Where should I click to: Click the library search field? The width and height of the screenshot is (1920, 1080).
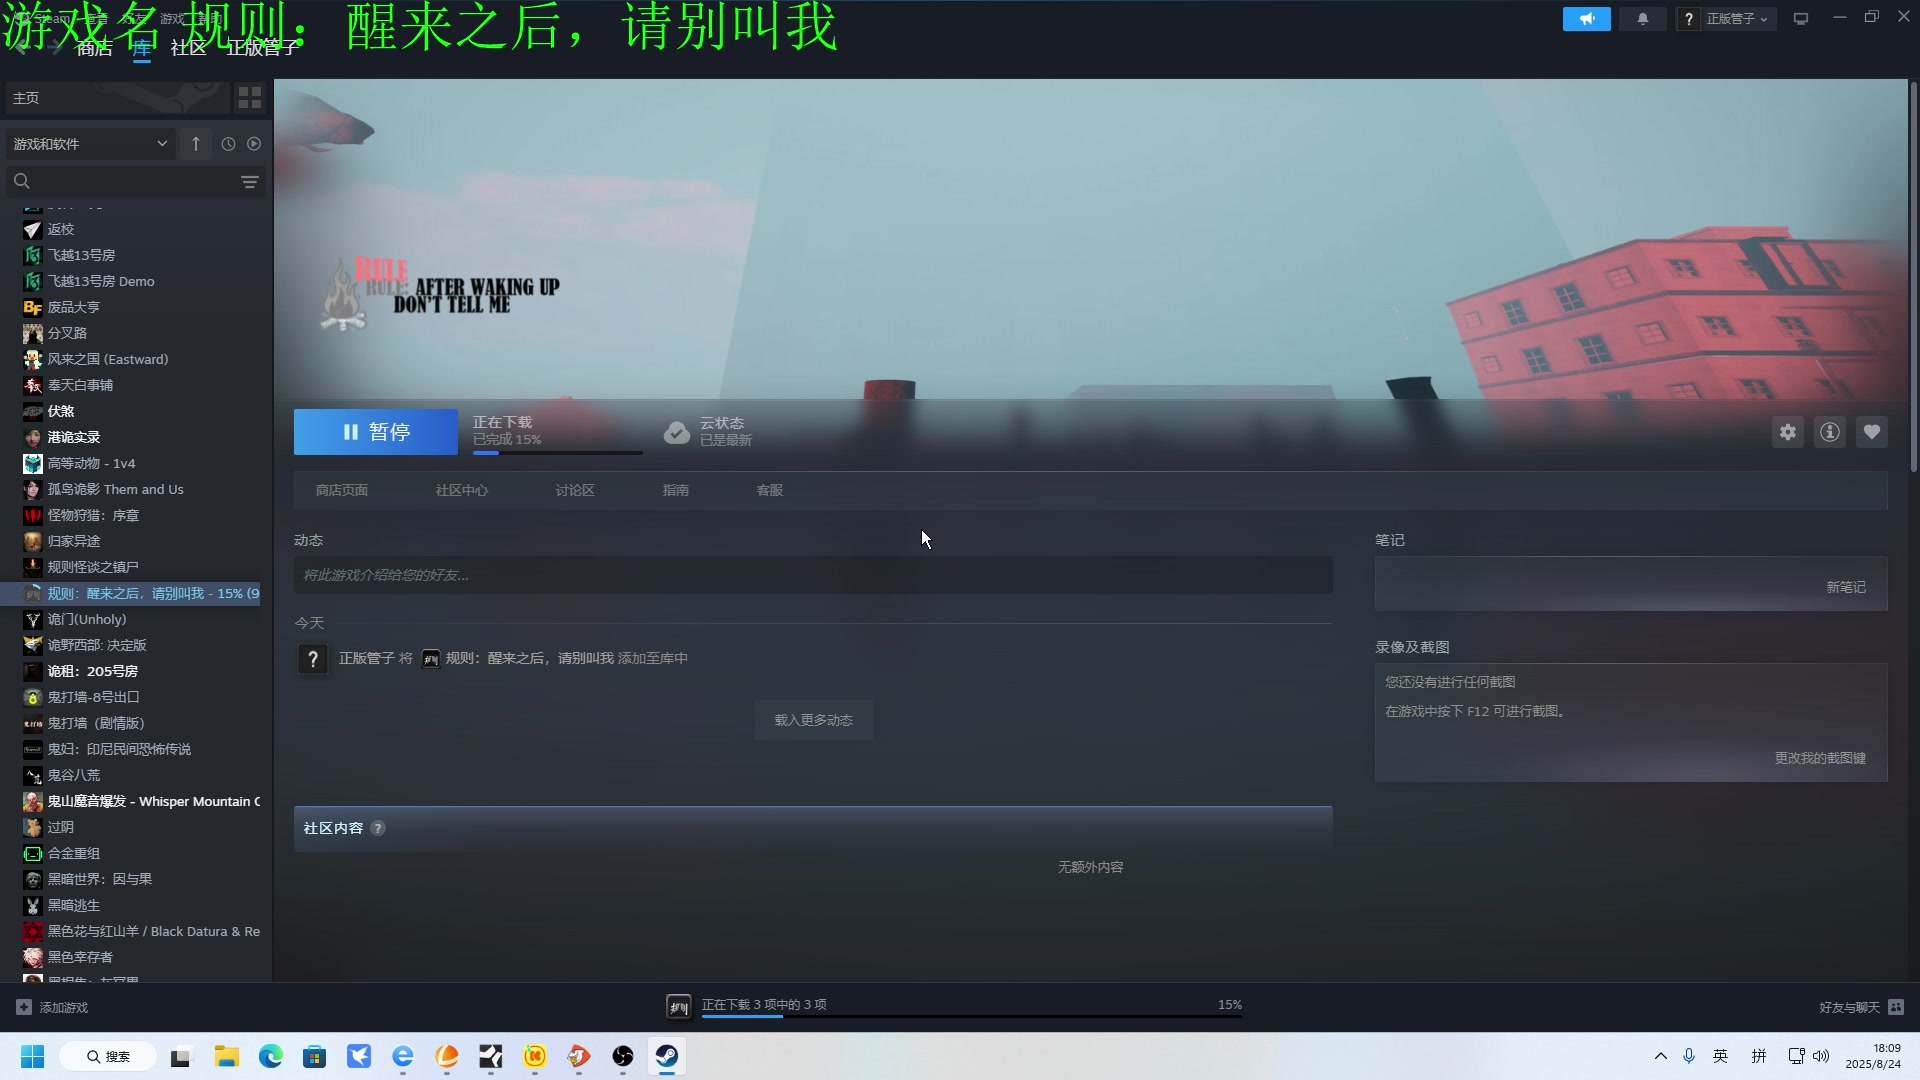pyautogui.click(x=120, y=181)
